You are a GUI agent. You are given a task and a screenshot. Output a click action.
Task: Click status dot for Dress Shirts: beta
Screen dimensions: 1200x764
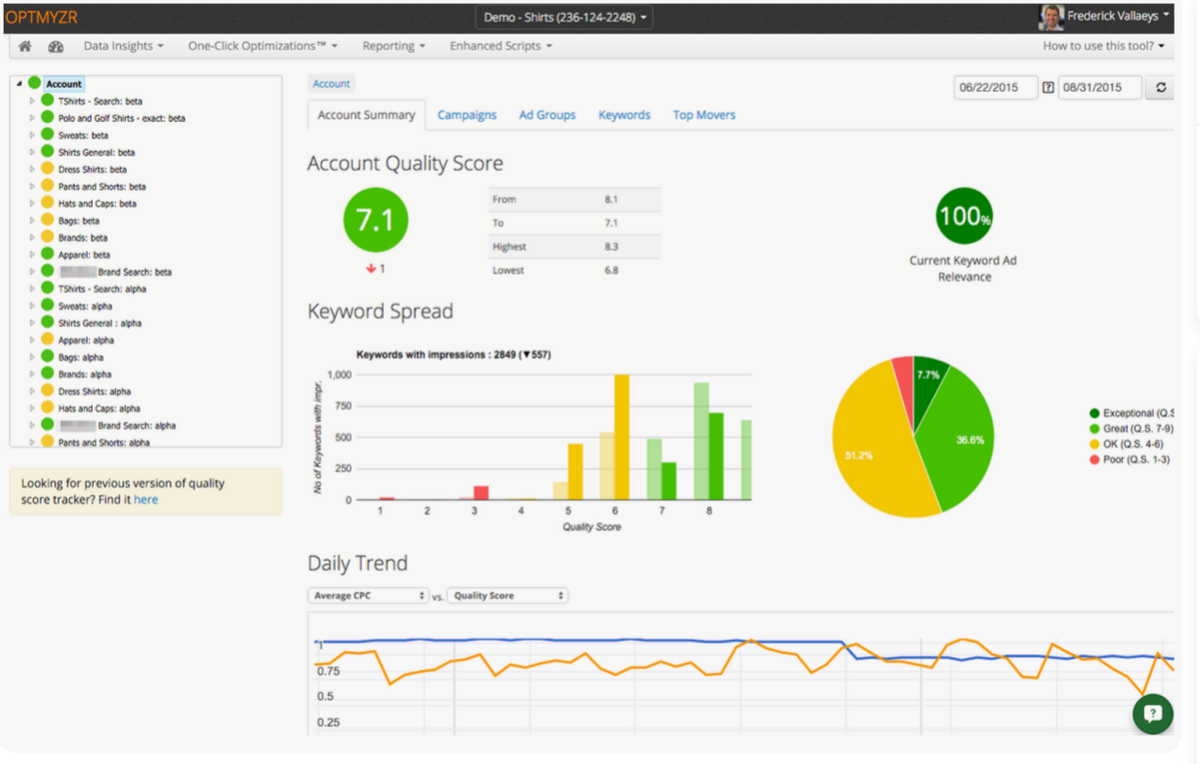[x=47, y=169]
